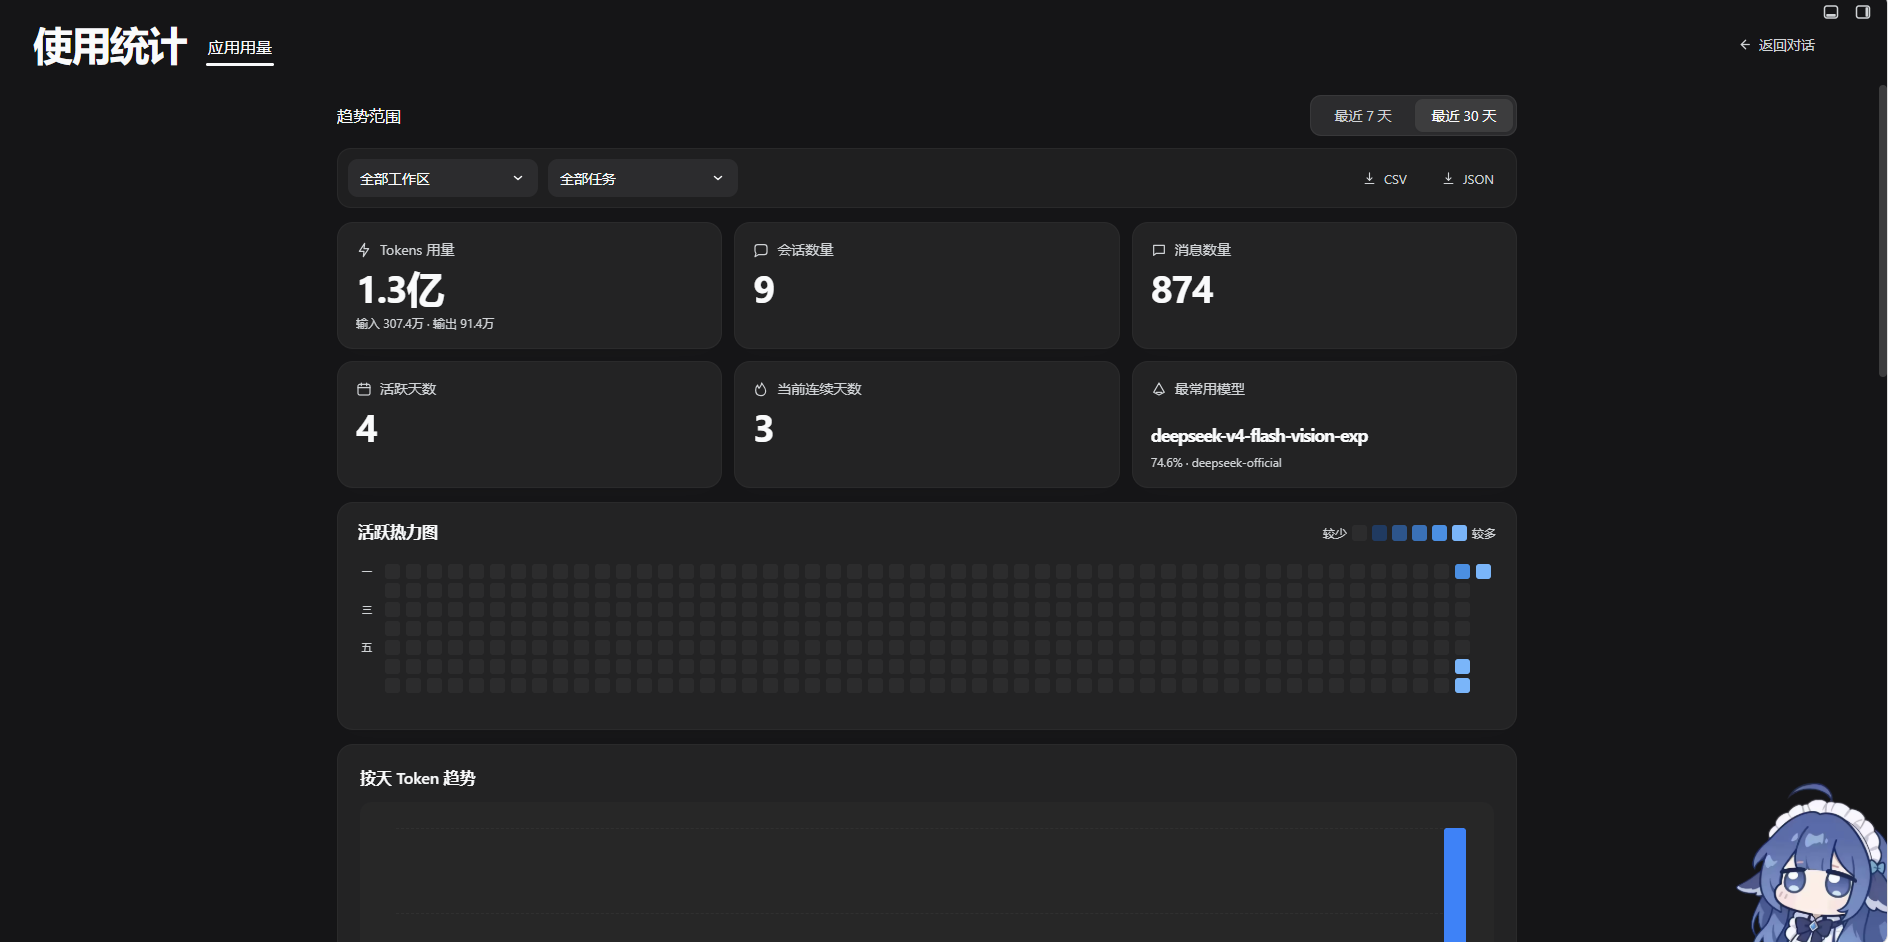The height and width of the screenshot is (942, 1888).
Task: Go back via 返回对话 link
Action: [x=1777, y=45]
